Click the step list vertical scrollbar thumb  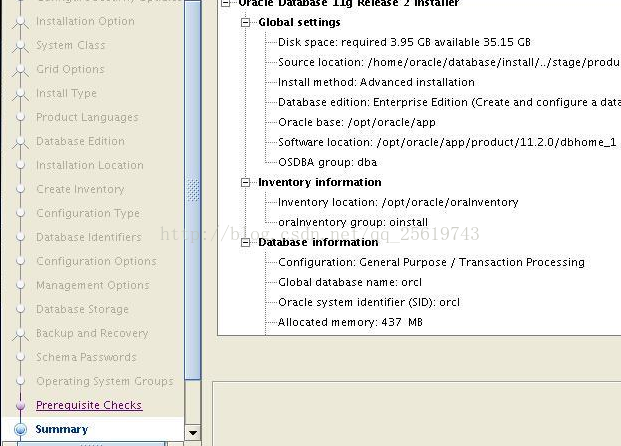pos(193,190)
